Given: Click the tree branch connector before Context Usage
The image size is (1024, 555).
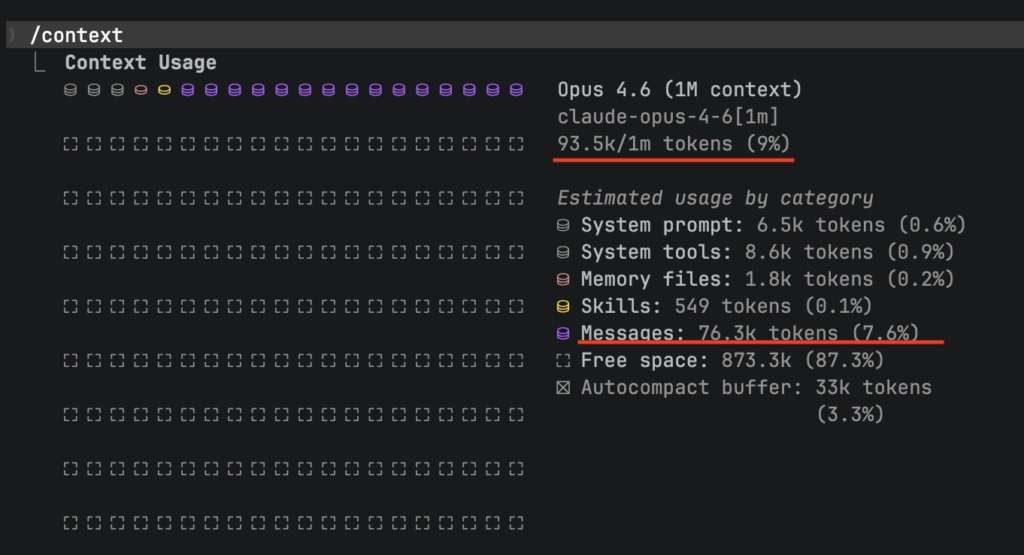Looking at the screenshot, I should point(41,64).
